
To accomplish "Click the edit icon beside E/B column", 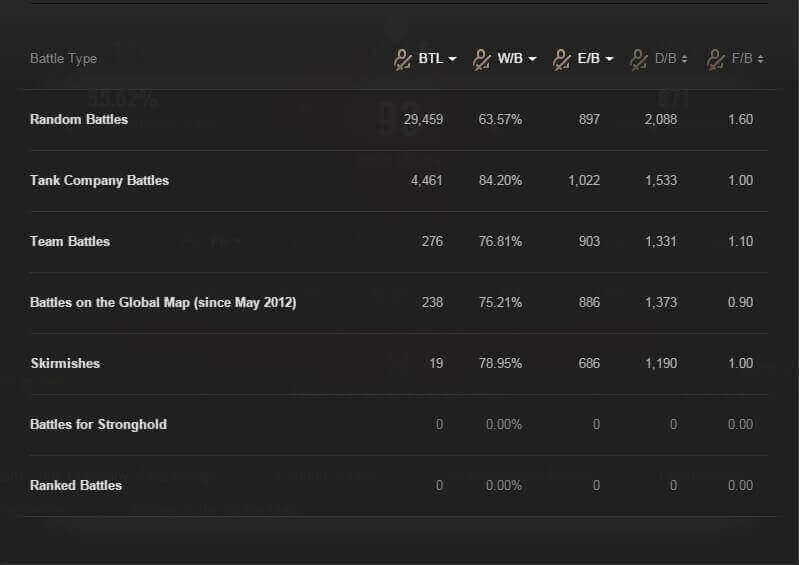I will tap(562, 60).
